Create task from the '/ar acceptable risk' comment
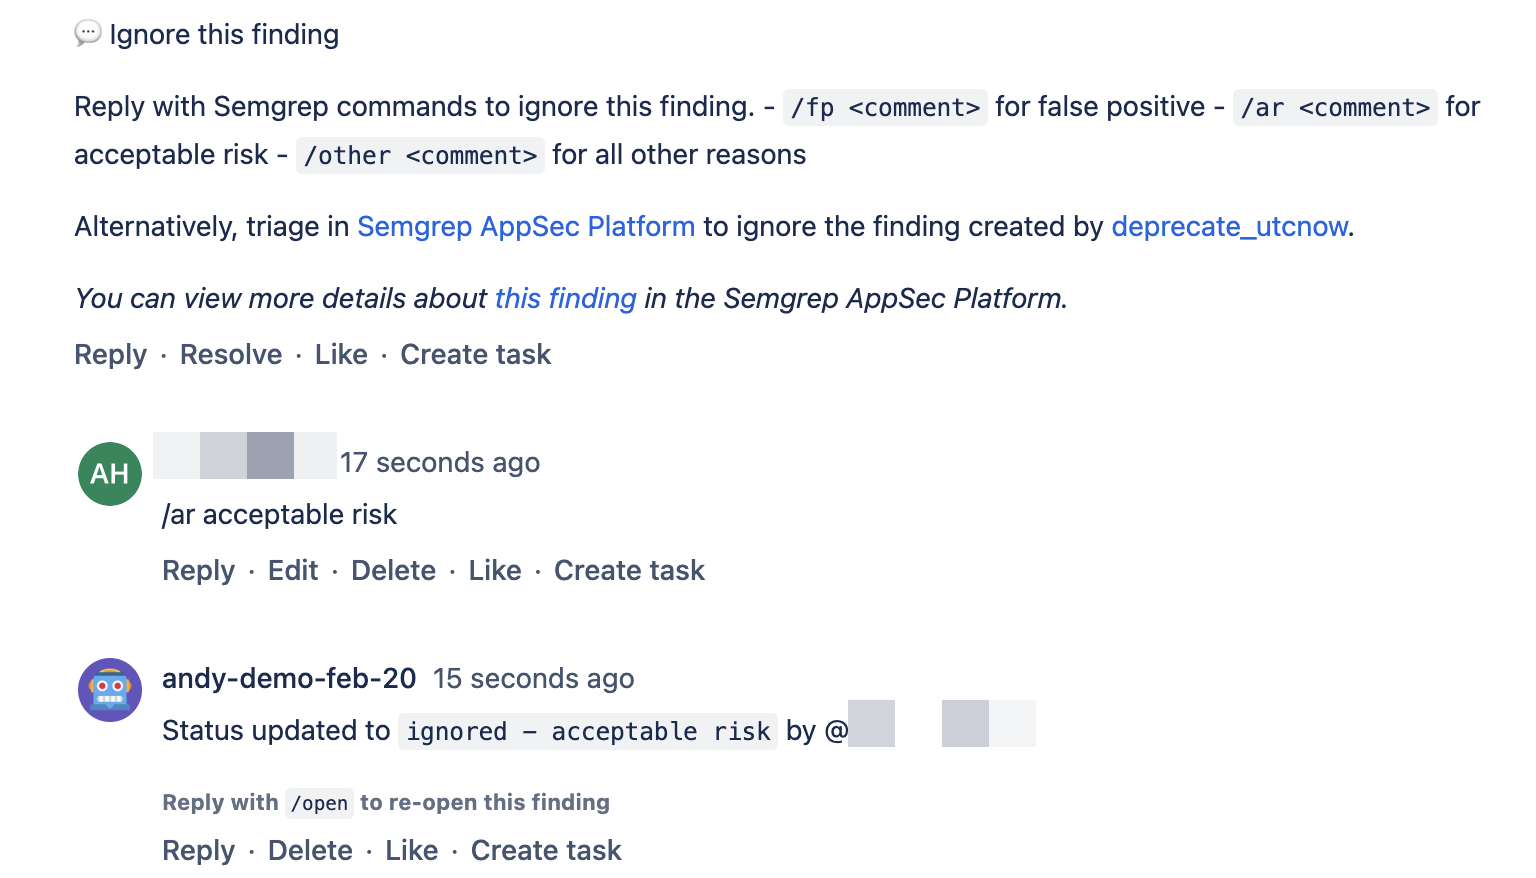 click(629, 570)
